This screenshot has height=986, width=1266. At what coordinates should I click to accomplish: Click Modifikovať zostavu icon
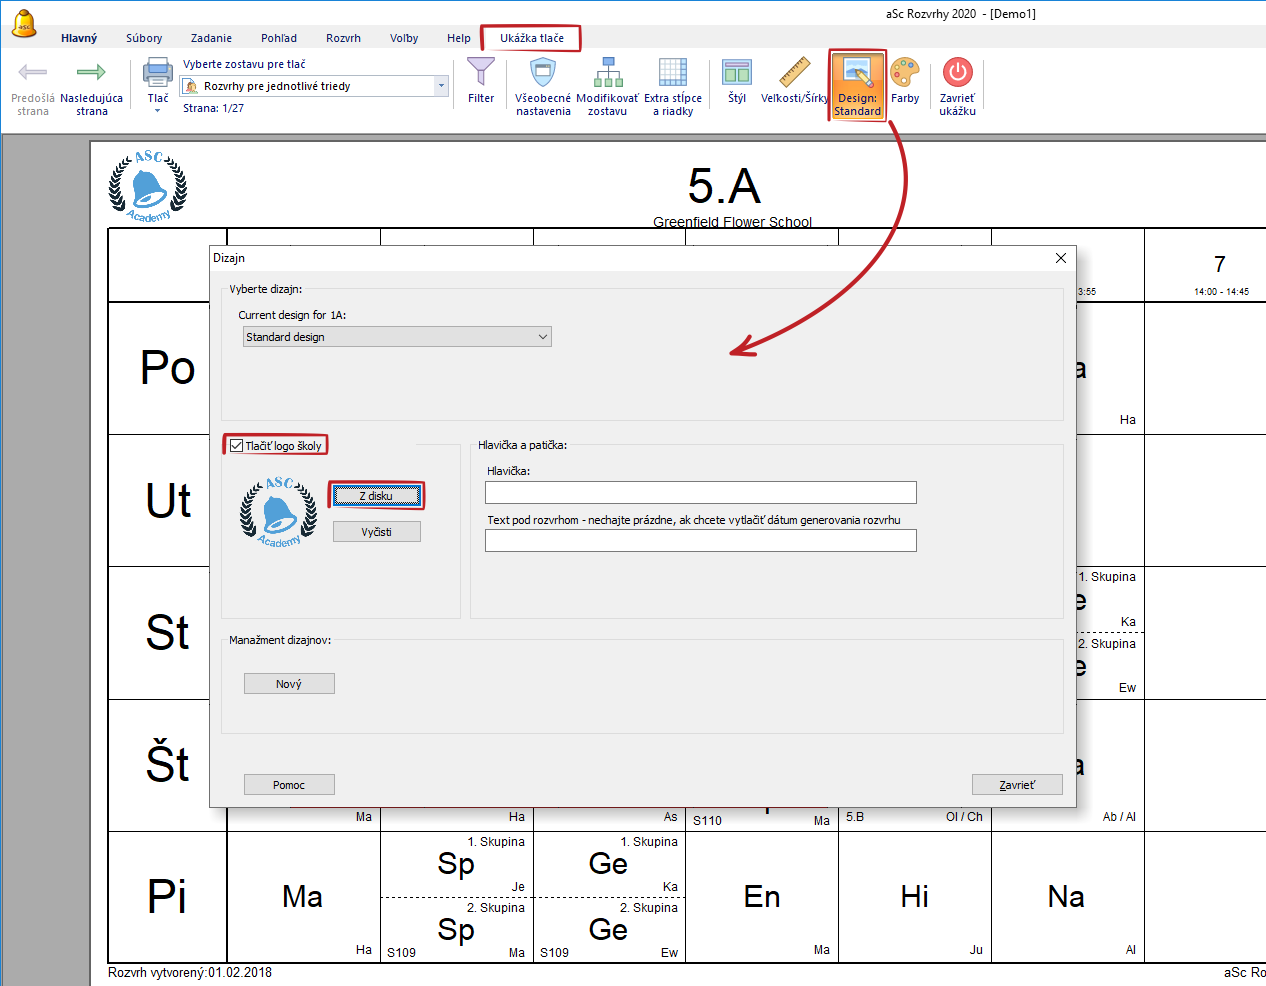point(607,74)
